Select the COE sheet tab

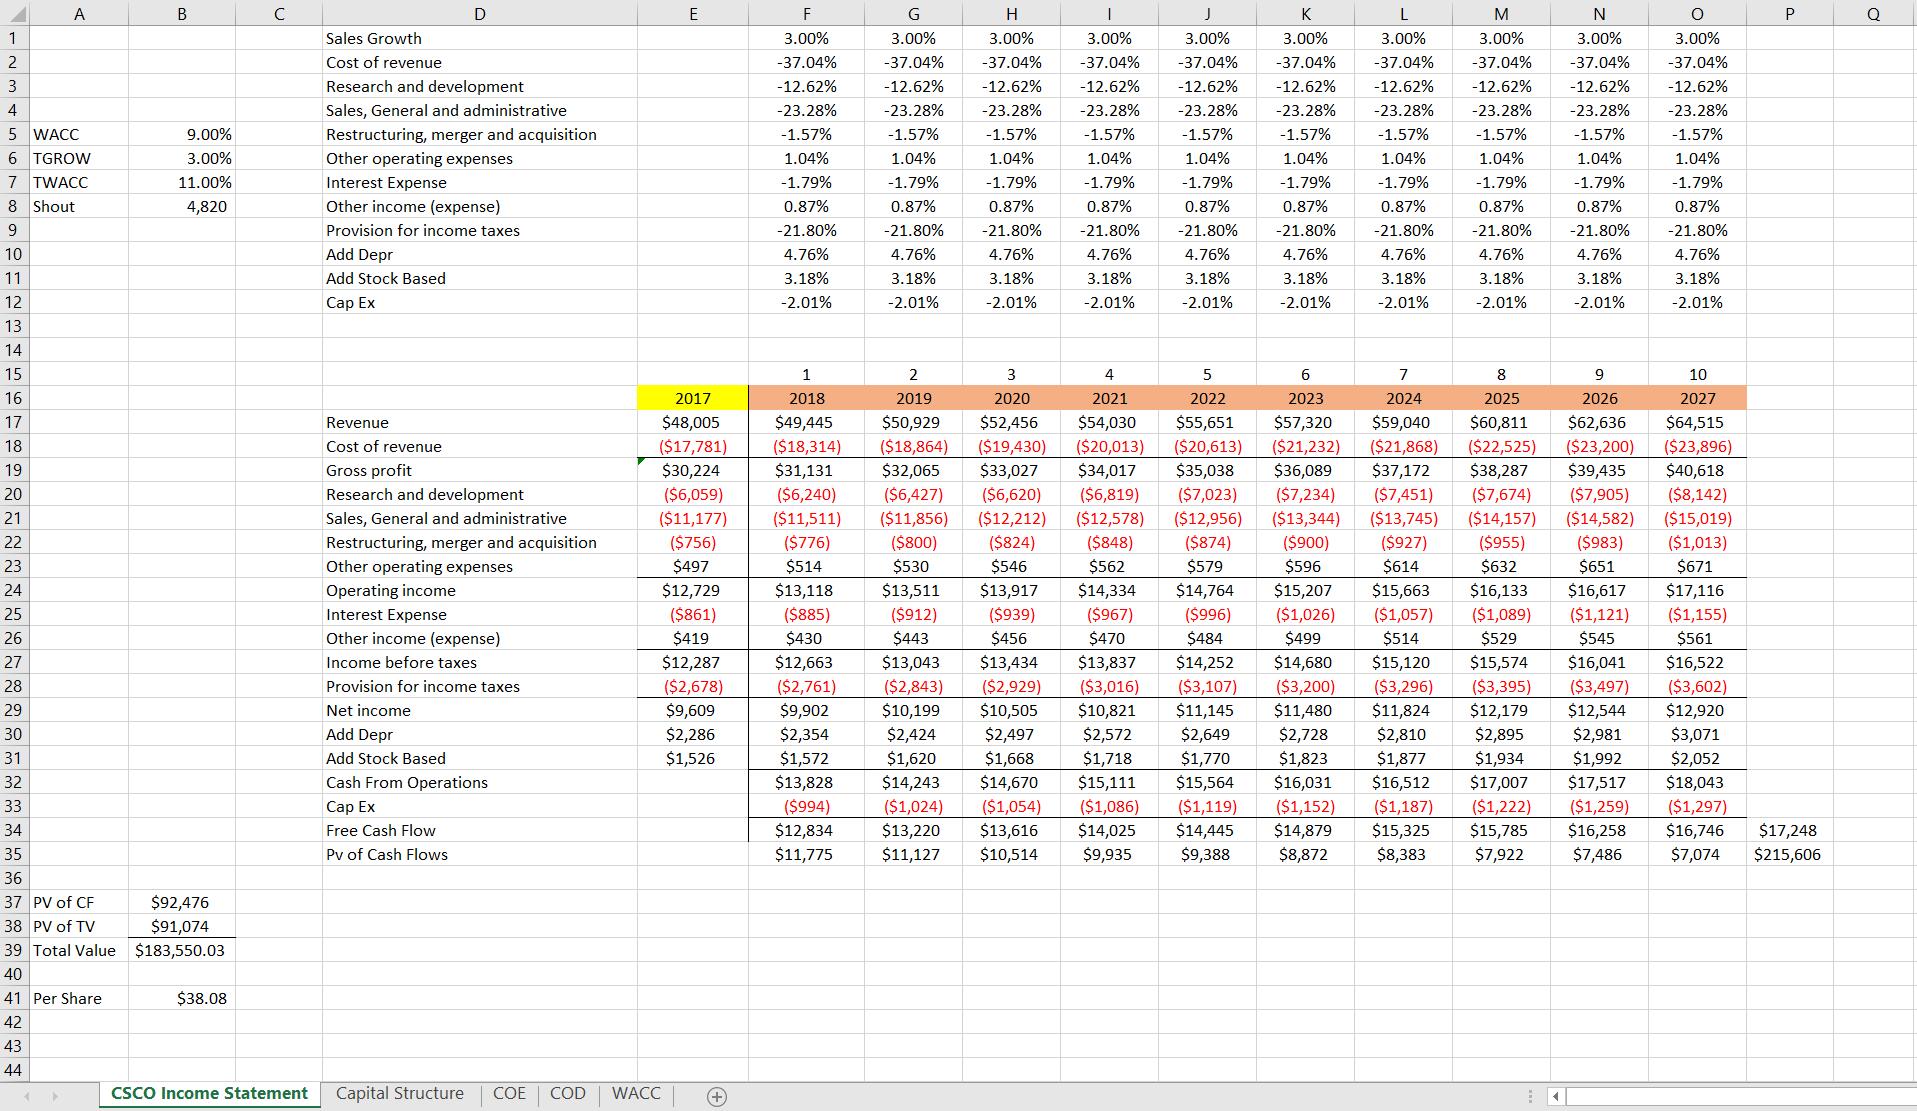510,1093
